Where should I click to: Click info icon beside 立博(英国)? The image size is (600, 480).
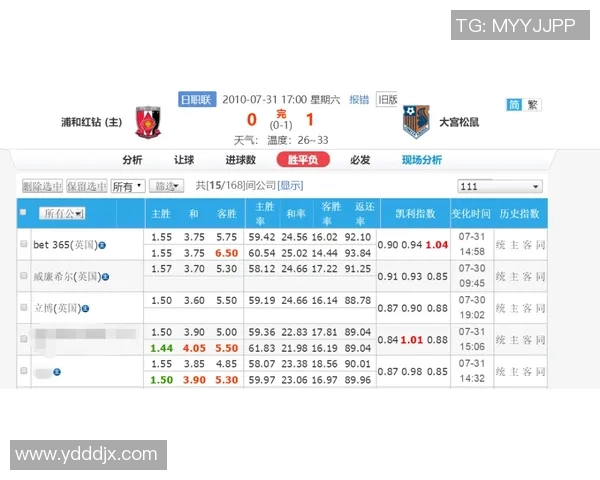[x=86, y=307]
